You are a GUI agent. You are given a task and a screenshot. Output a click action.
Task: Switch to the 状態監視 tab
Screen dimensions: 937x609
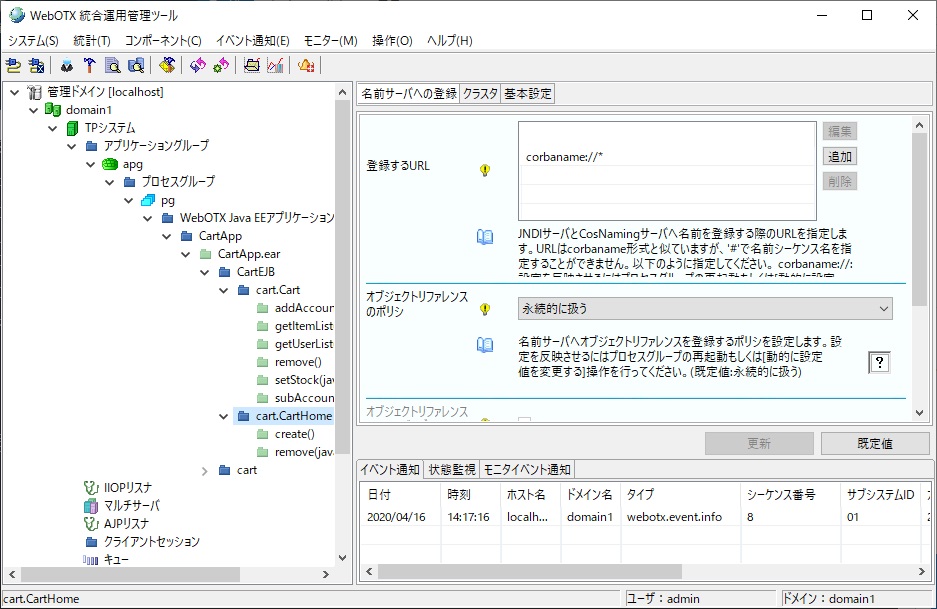(451, 470)
